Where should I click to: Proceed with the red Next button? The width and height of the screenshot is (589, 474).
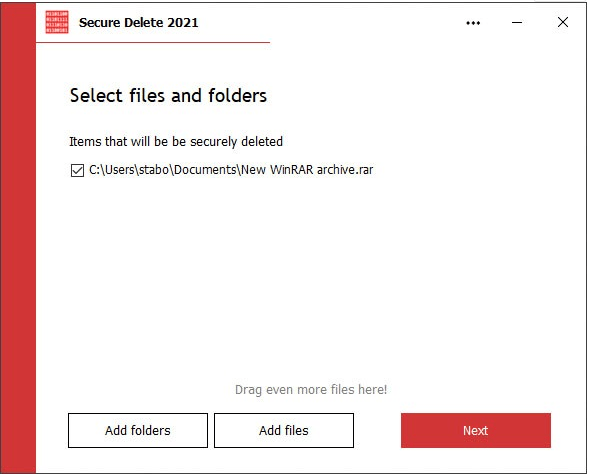(476, 430)
